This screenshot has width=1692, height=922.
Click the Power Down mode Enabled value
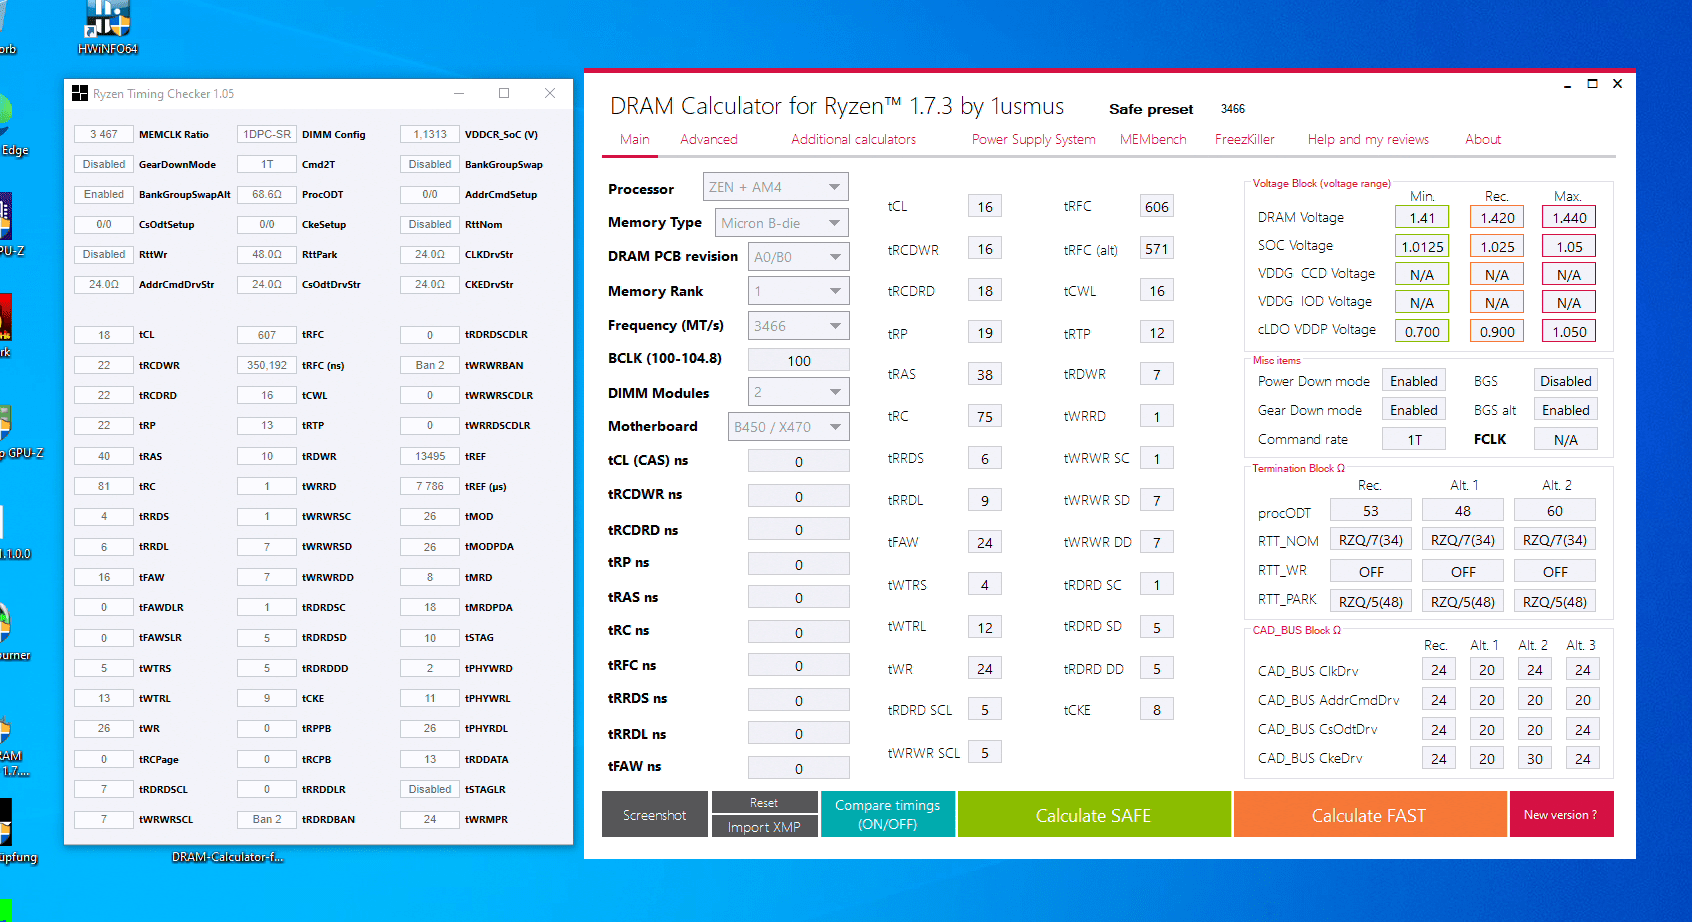1414,381
